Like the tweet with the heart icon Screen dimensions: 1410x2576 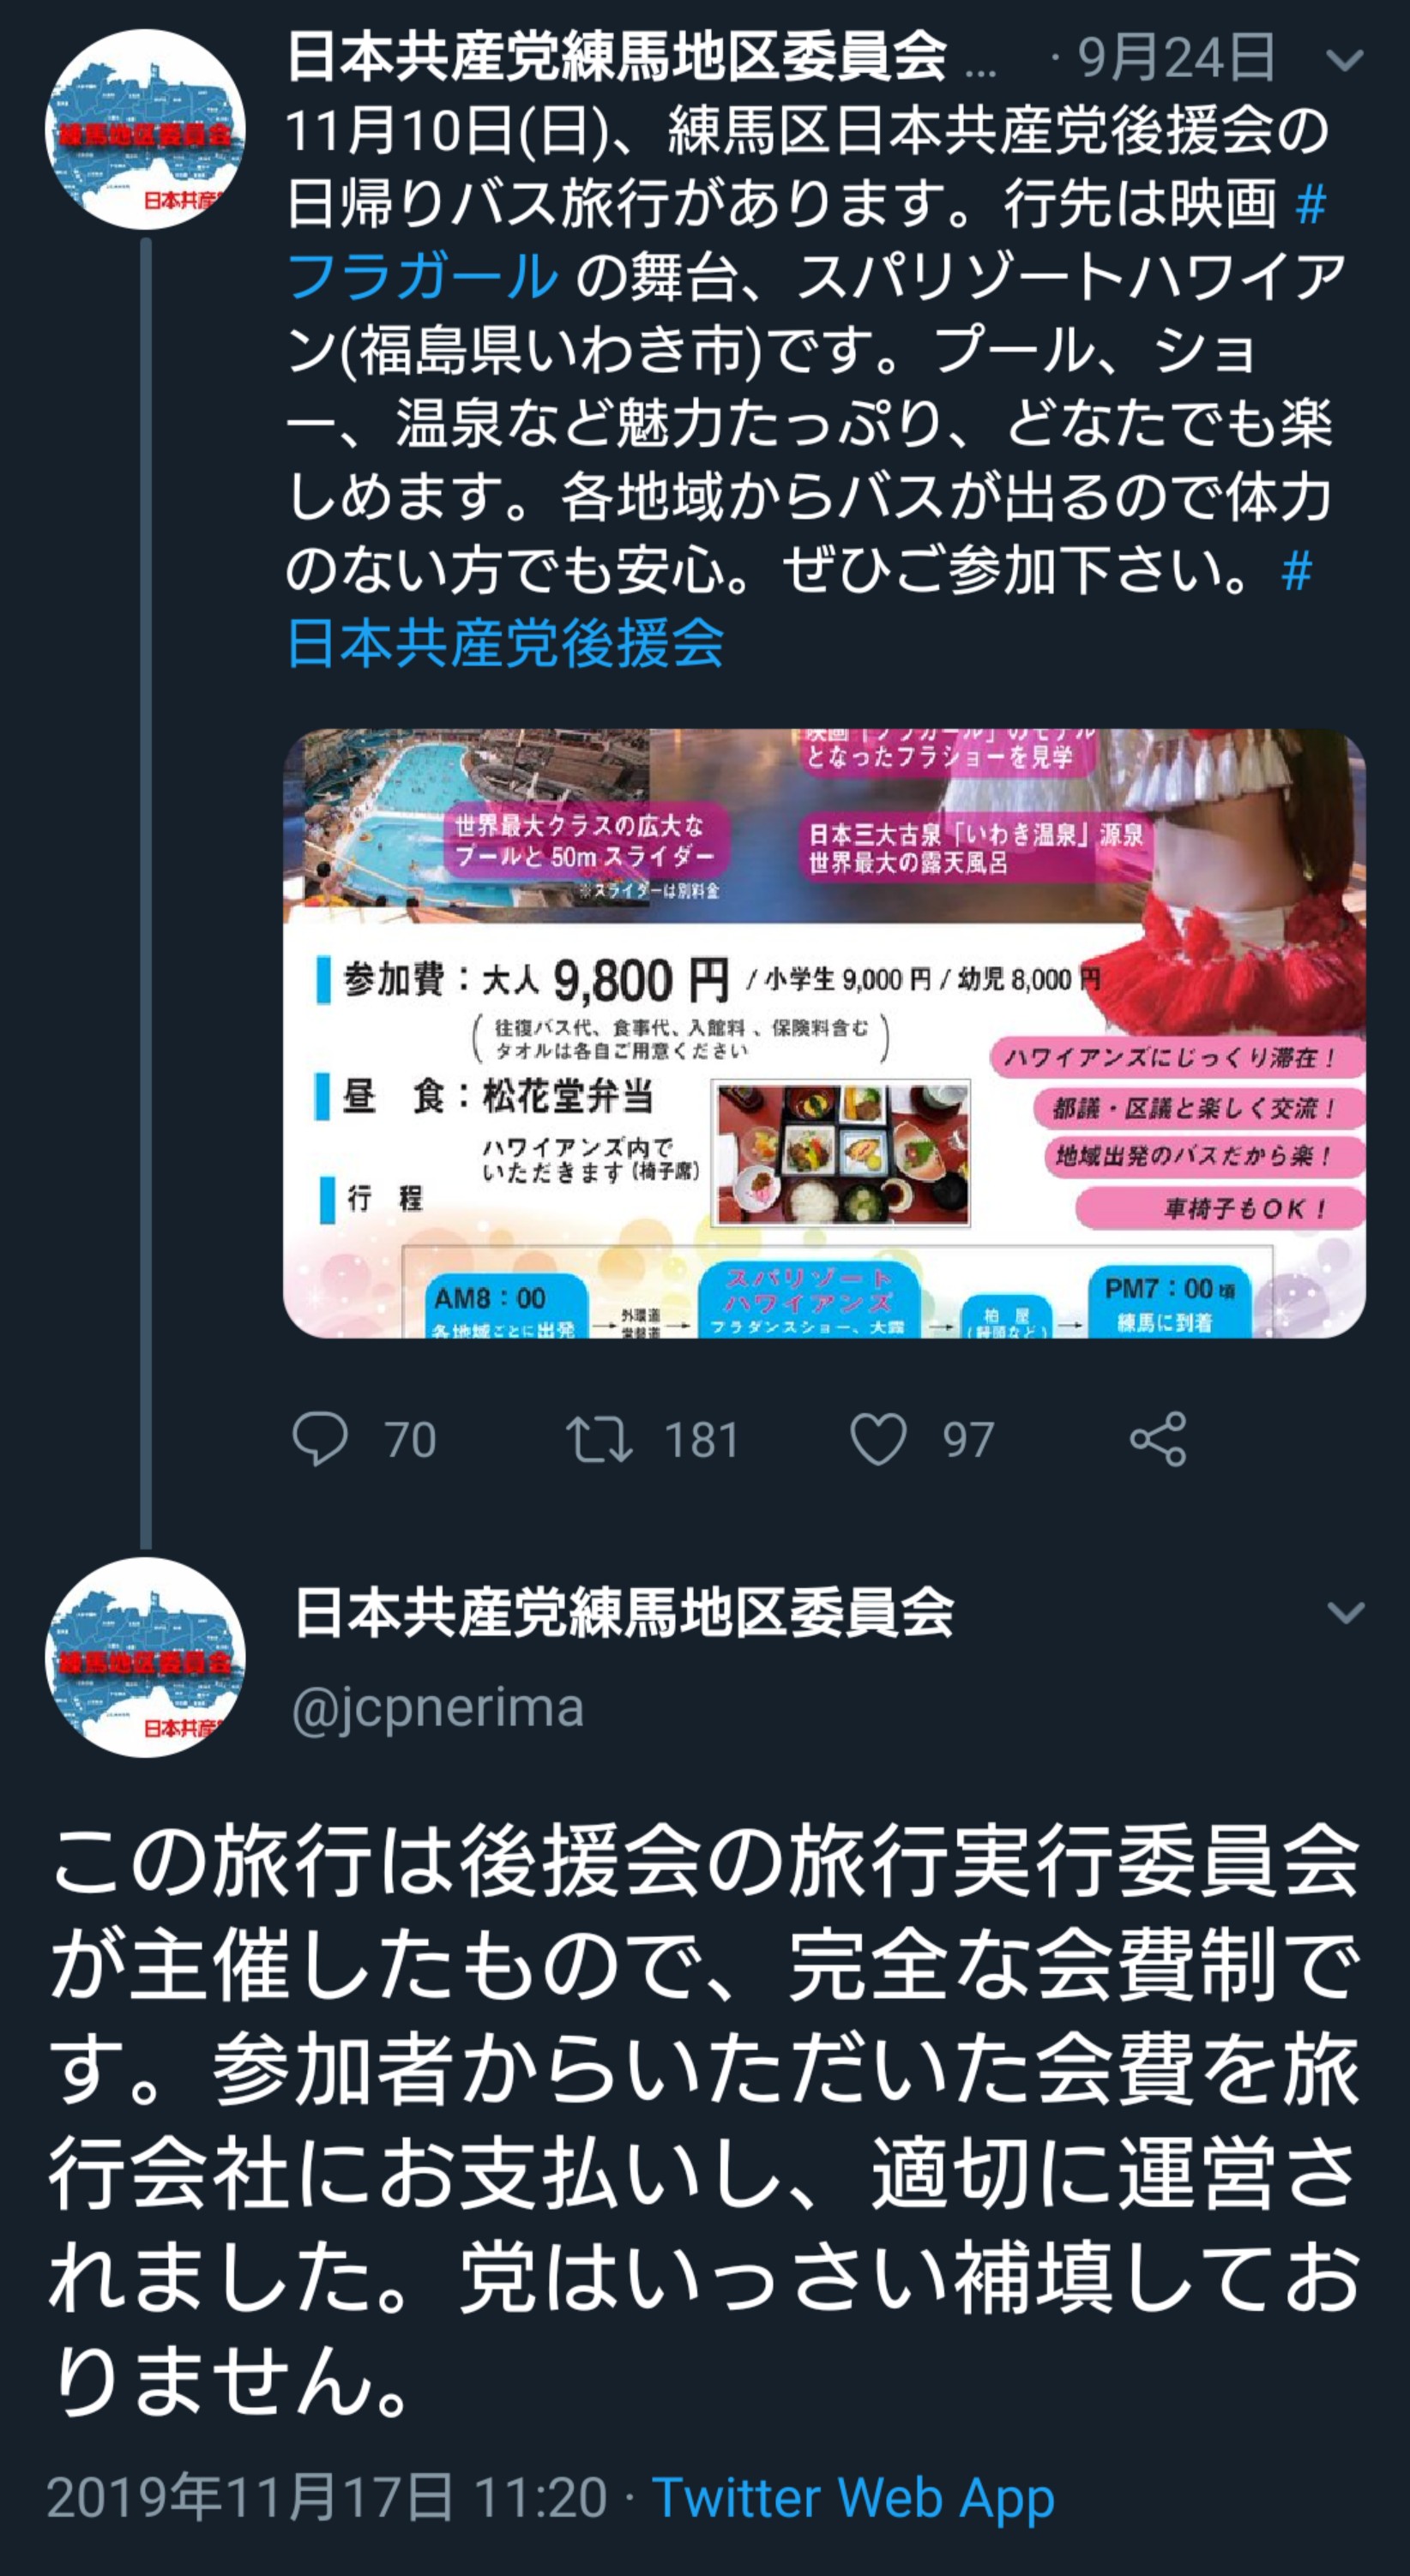point(878,1439)
